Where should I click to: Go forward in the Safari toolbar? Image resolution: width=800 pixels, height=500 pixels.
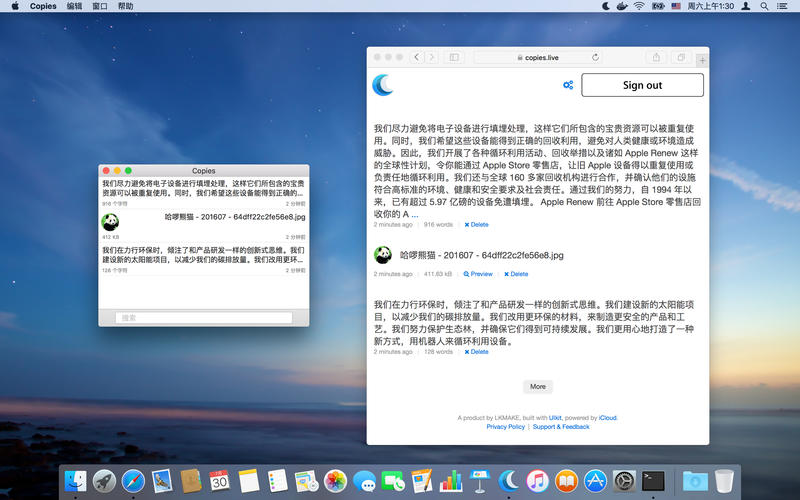pos(432,57)
